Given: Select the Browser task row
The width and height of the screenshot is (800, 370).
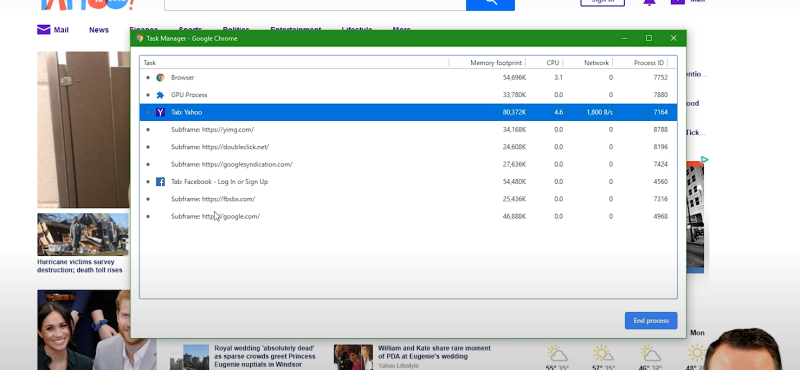Looking at the screenshot, I should [x=408, y=78].
